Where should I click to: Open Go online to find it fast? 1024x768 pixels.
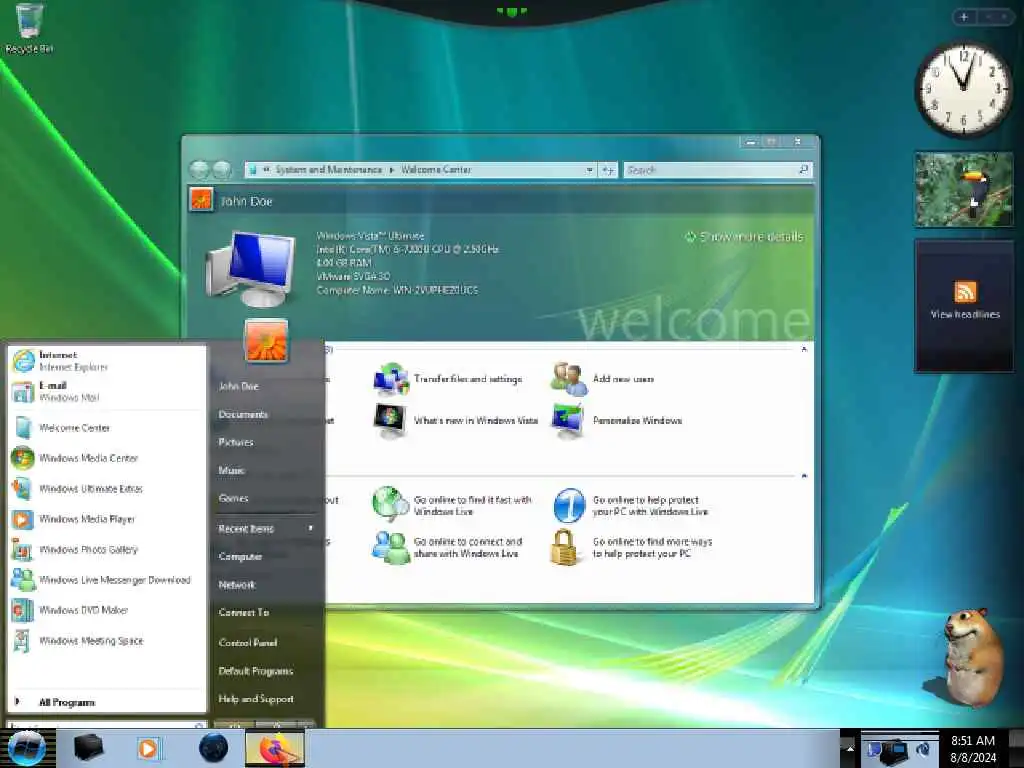(x=453, y=505)
